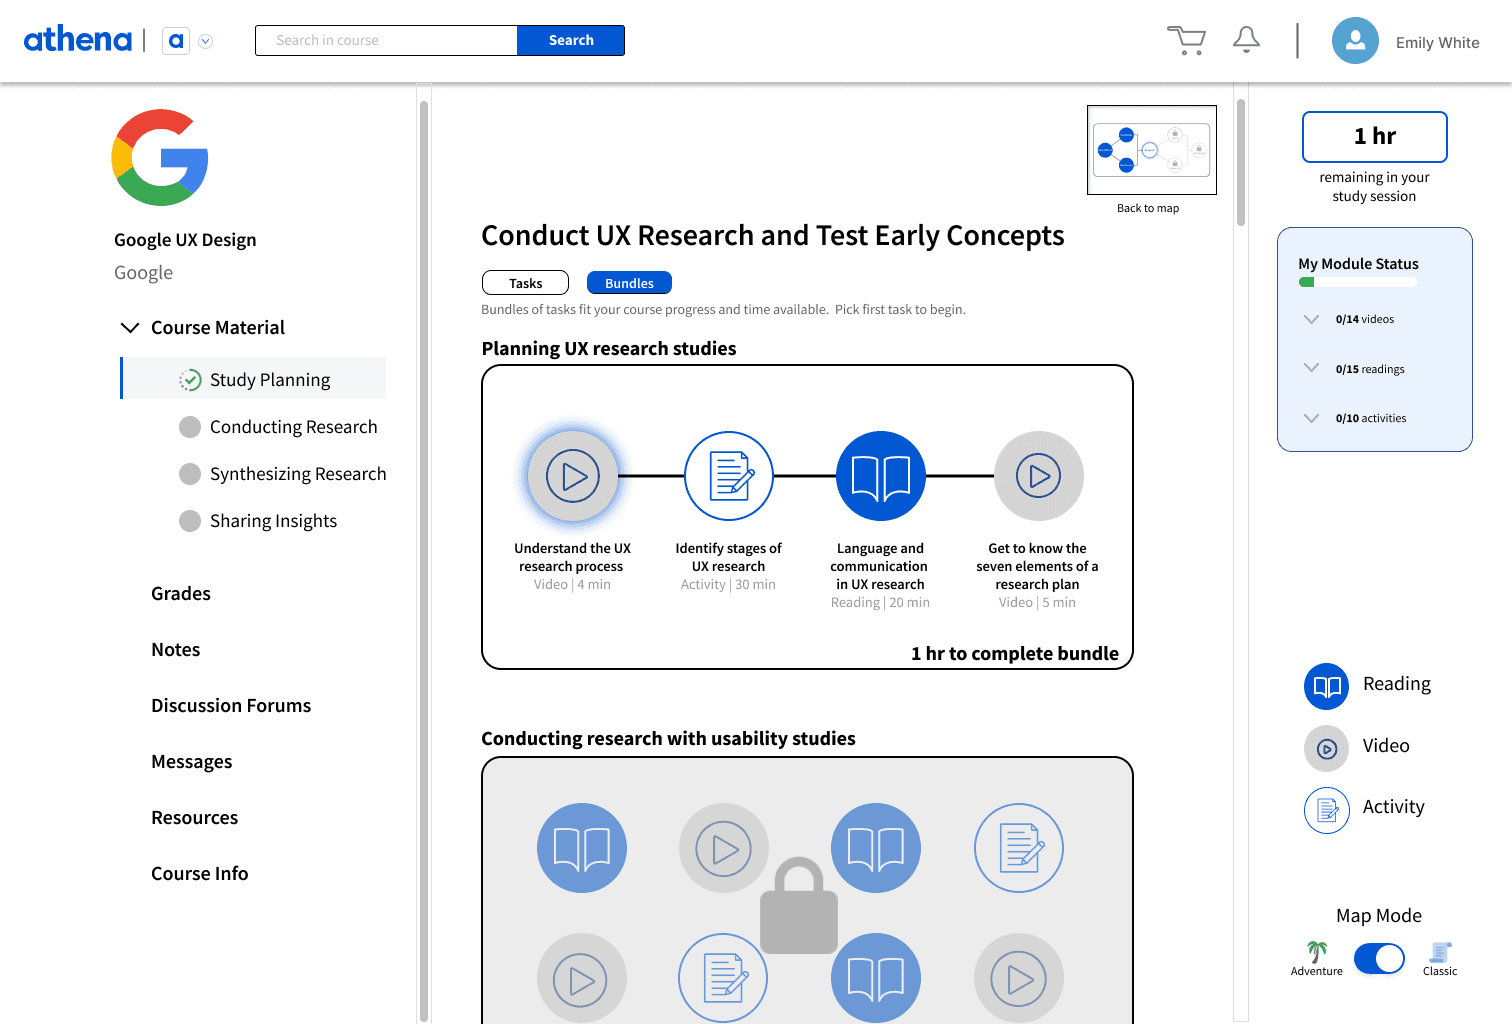The height and width of the screenshot is (1024, 1512).
Task: Open notifications bell icon
Action: click(x=1246, y=40)
